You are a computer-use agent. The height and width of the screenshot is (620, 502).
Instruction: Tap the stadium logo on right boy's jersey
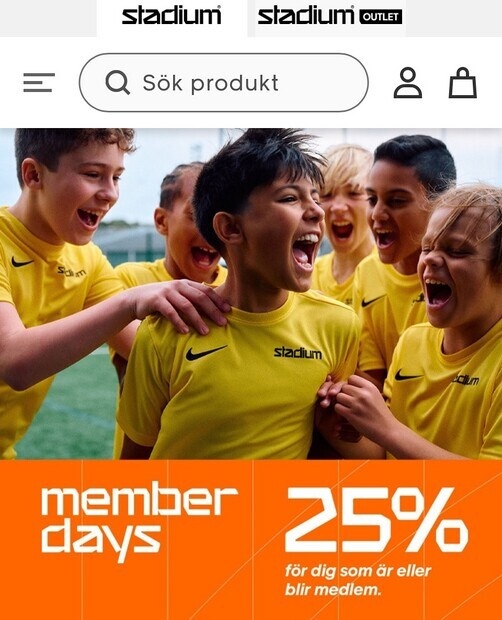coord(466,380)
